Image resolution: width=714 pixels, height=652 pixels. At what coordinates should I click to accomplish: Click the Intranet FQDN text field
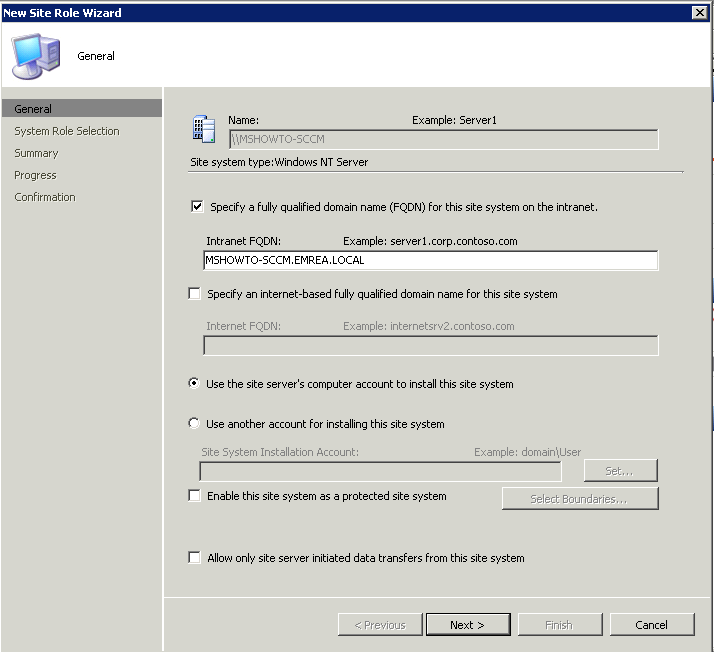tap(431, 260)
